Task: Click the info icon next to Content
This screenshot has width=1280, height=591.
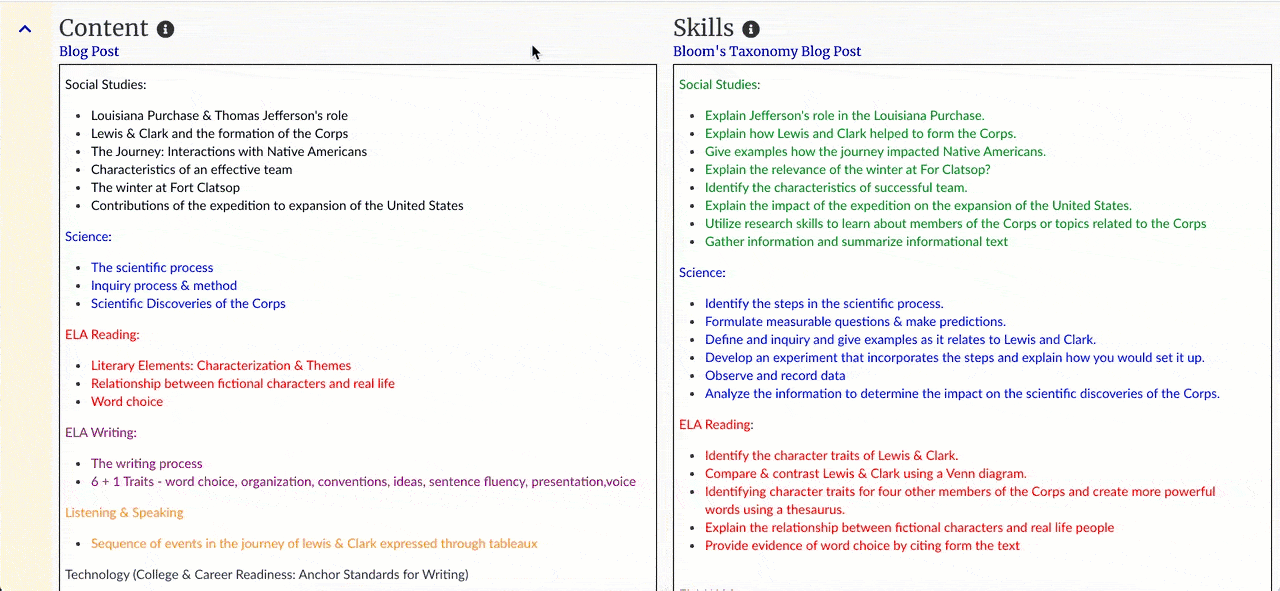Action: pos(166,29)
